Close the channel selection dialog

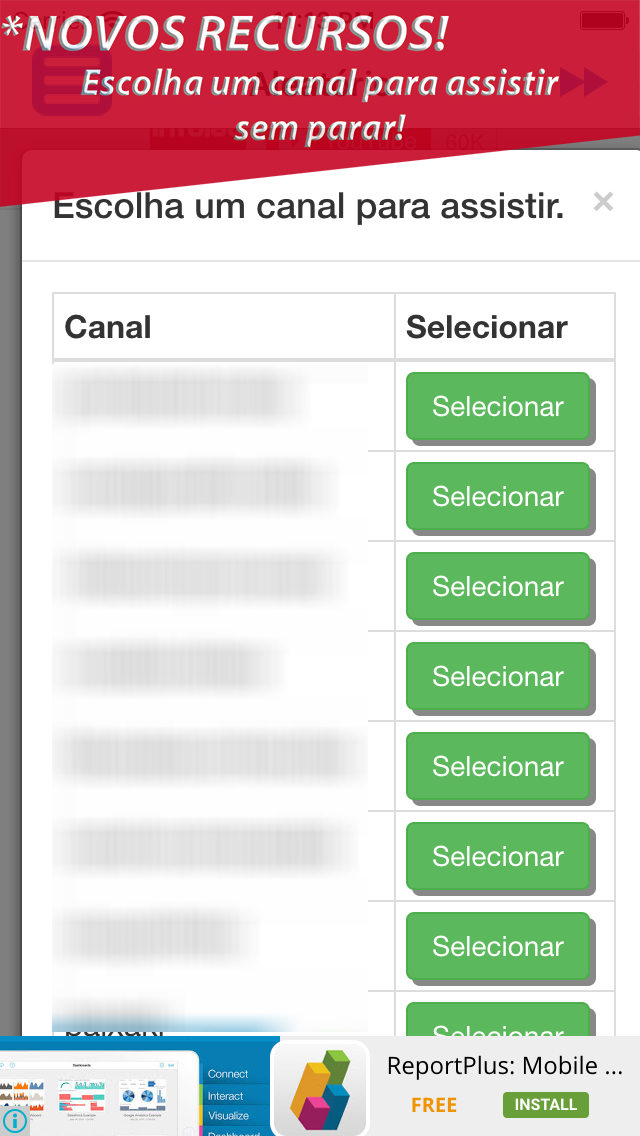(x=602, y=202)
